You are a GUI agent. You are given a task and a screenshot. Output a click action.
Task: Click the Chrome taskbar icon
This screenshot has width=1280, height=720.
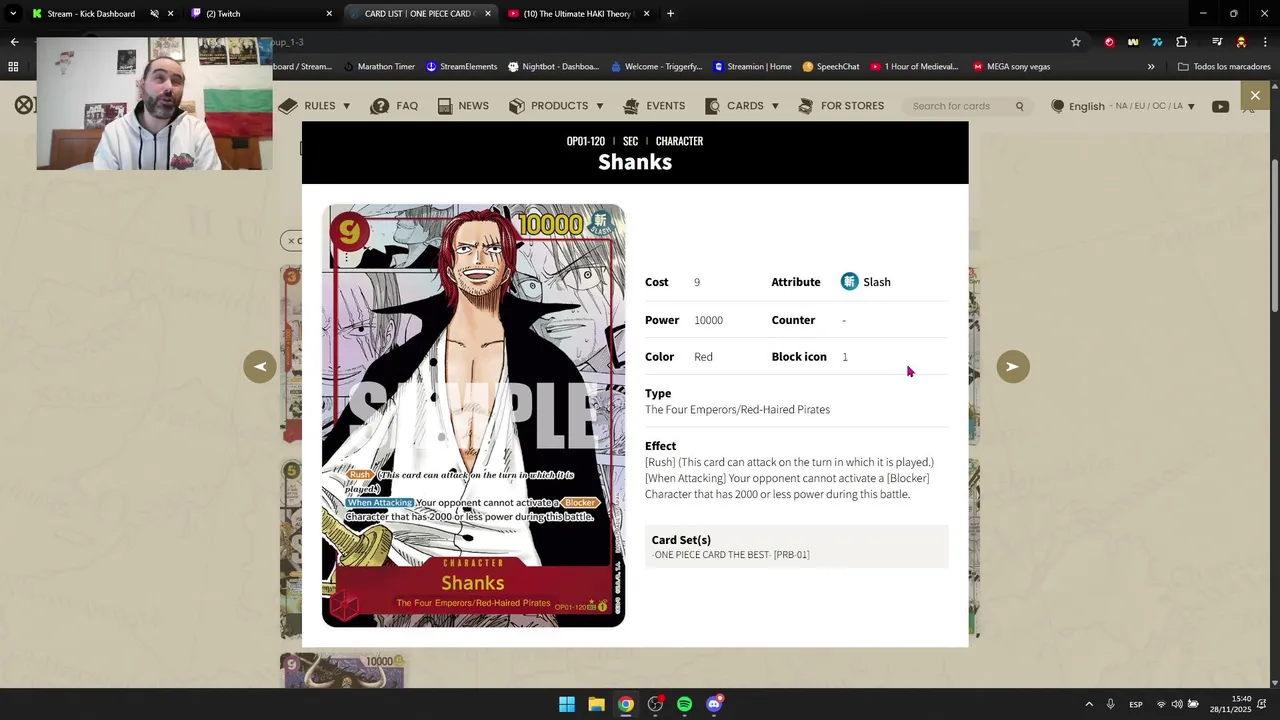tap(625, 705)
